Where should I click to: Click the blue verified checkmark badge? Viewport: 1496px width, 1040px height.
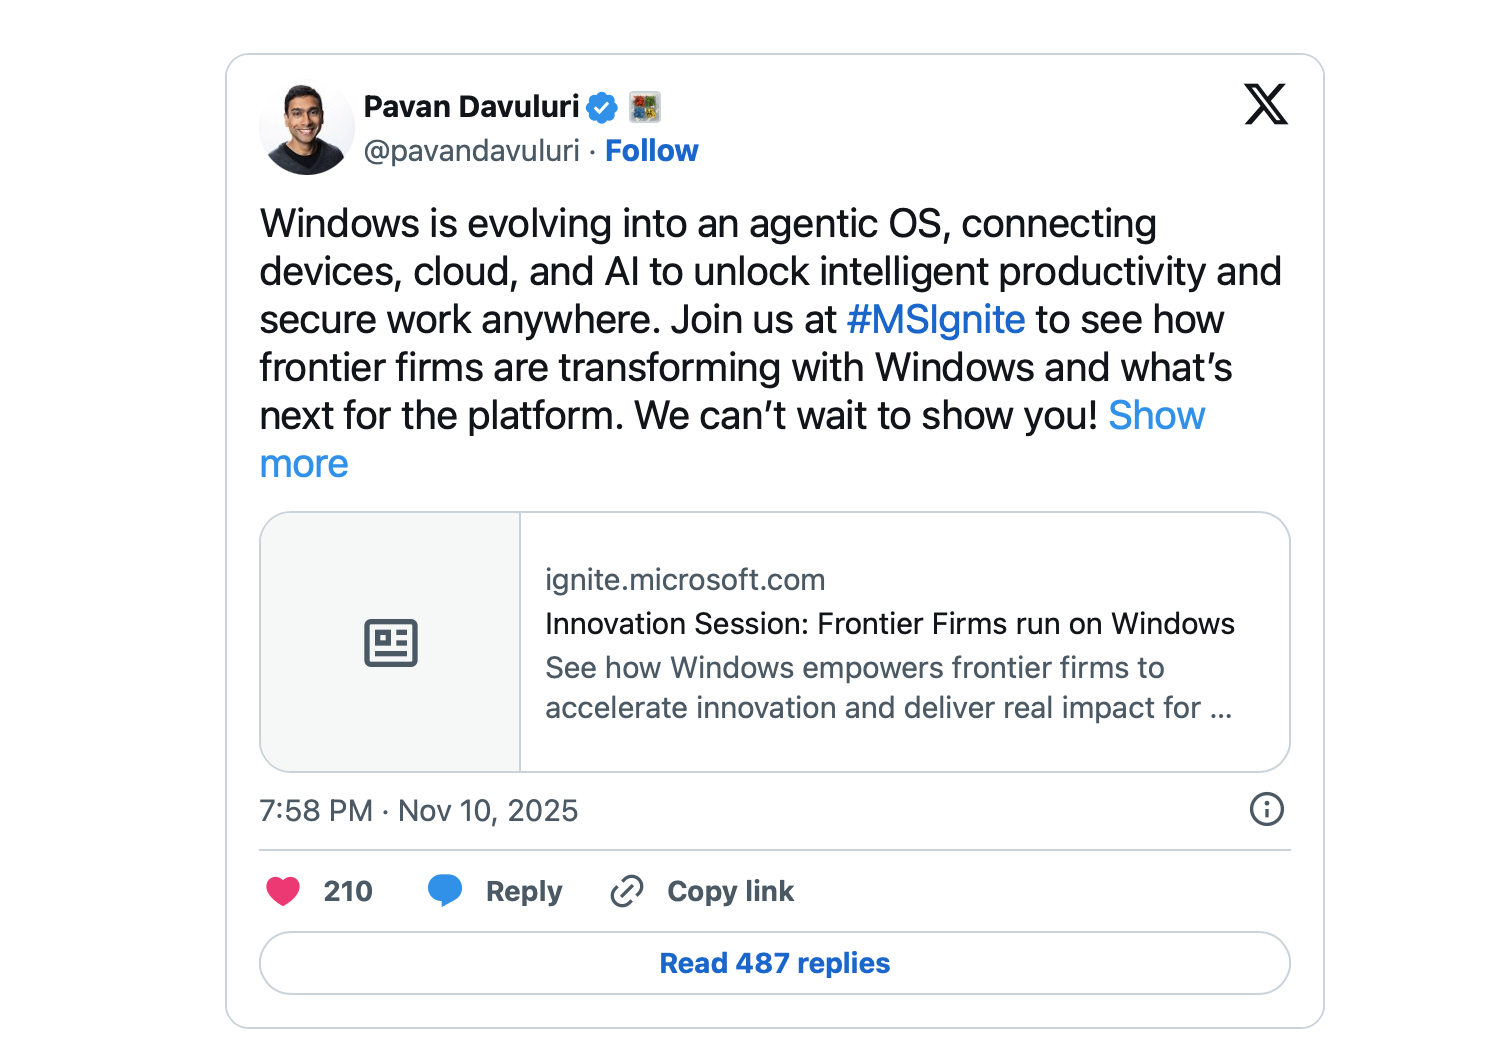(x=602, y=107)
